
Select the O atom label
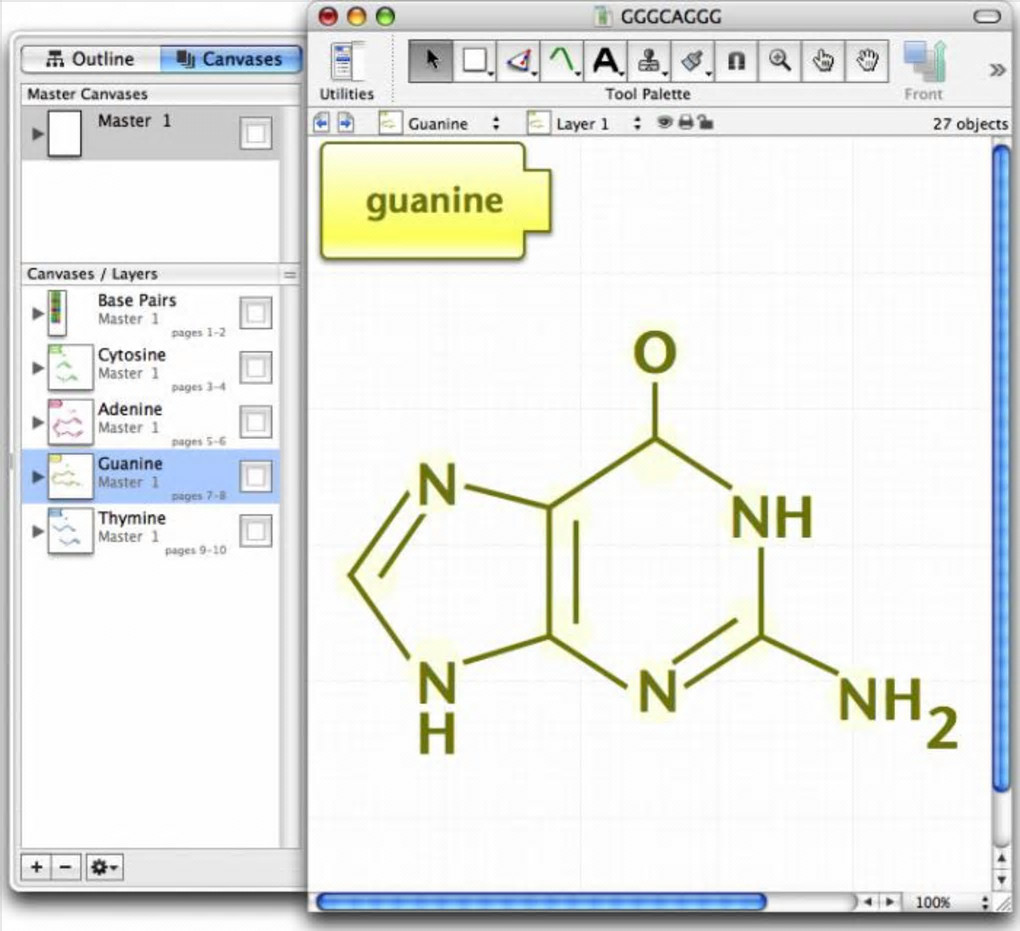[x=655, y=352]
